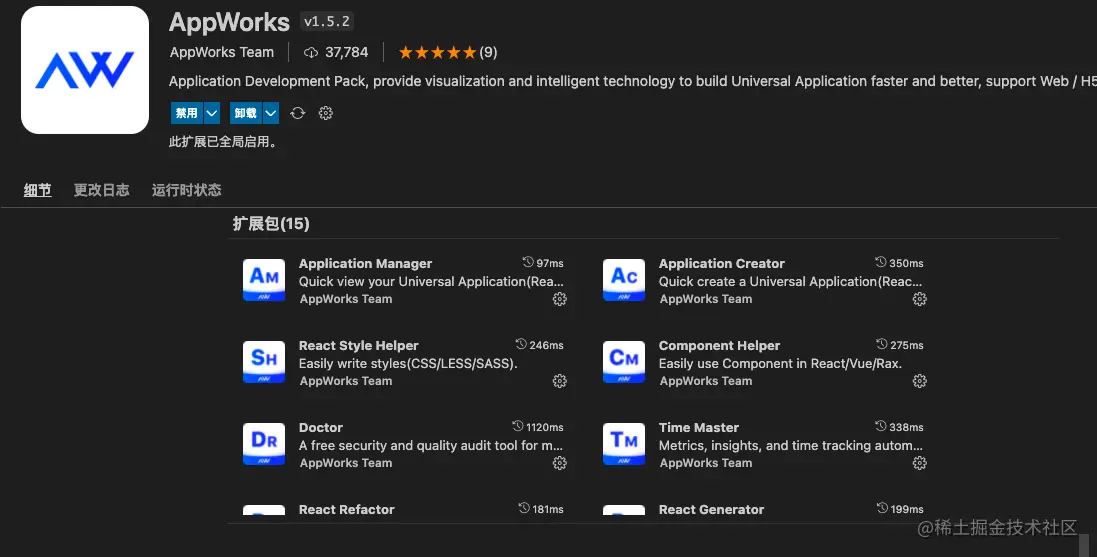This screenshot has width=1097, height=557.
Task: Click the 禁用 (disable) button
Action: tap(187, 113)
